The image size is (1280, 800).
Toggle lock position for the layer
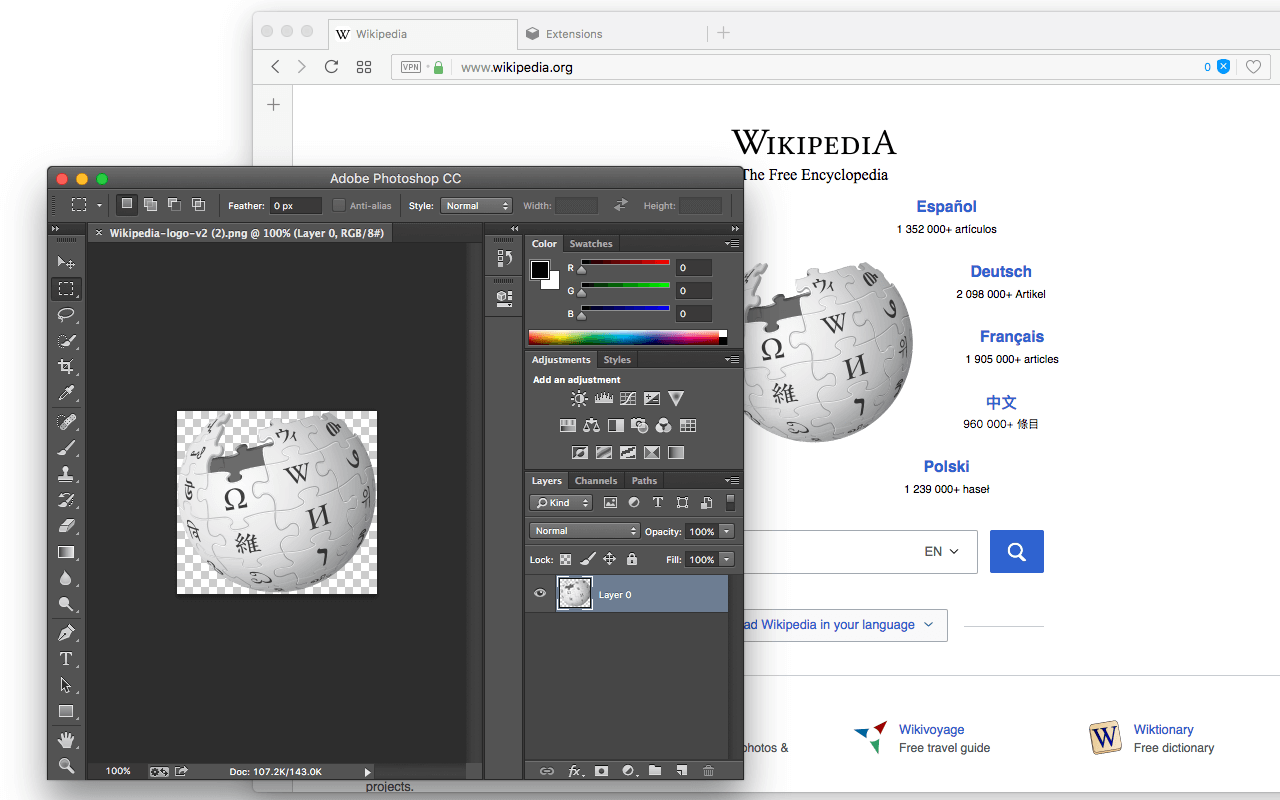[x=609, y=559]
